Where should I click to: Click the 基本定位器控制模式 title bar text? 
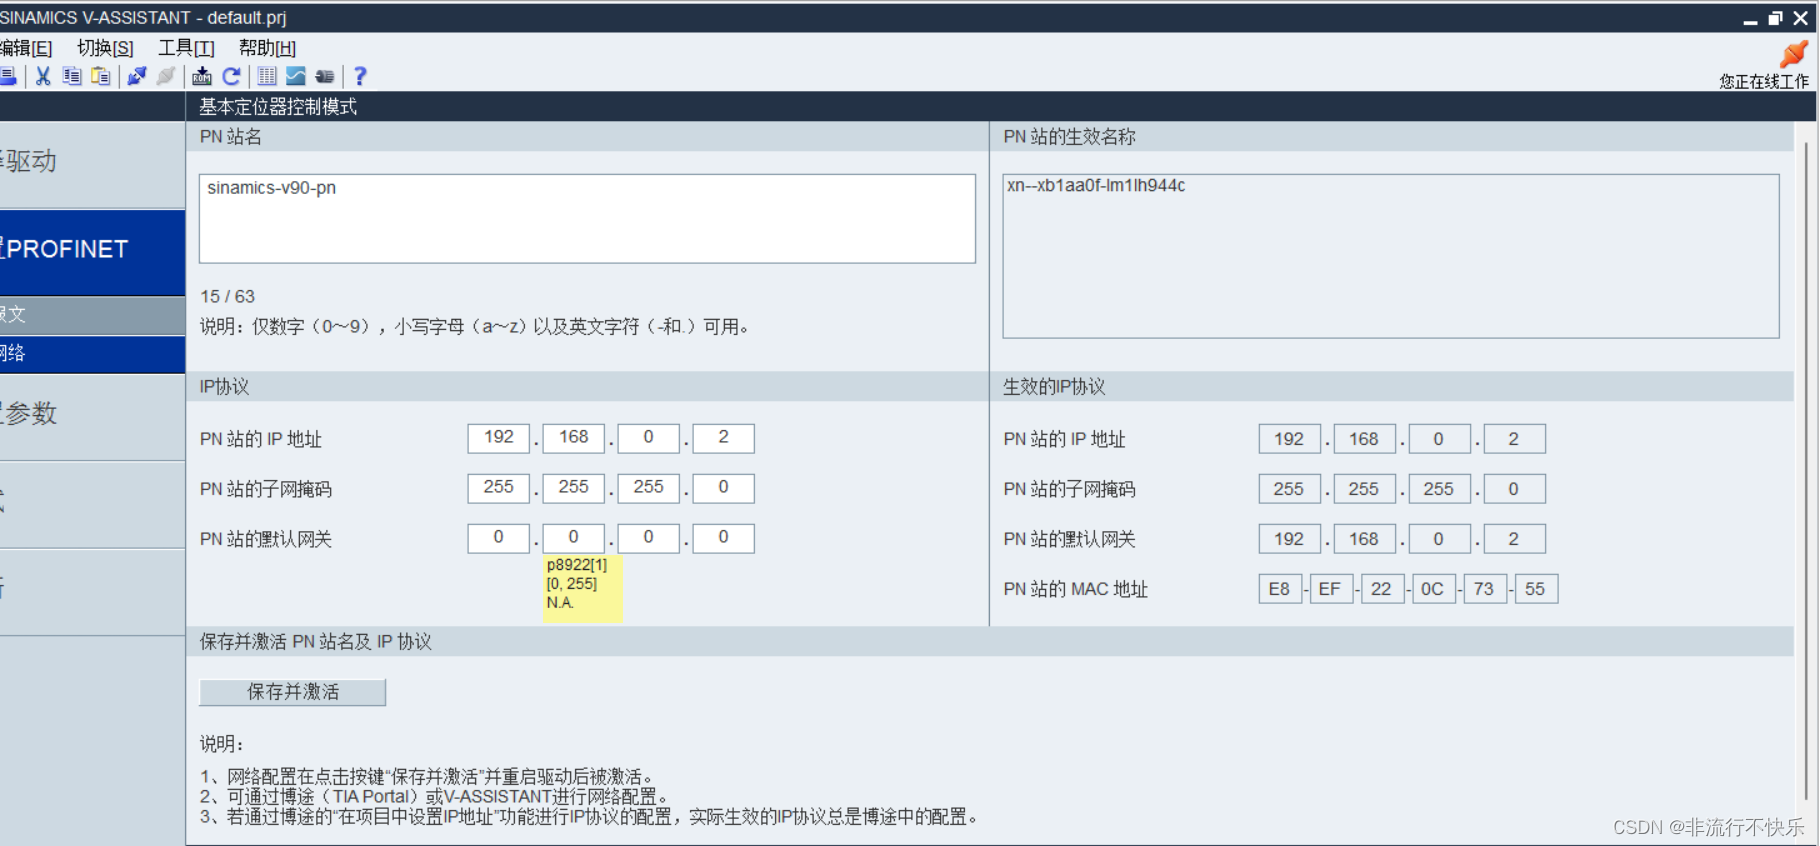pyautogui.click(x=278, y=107)
